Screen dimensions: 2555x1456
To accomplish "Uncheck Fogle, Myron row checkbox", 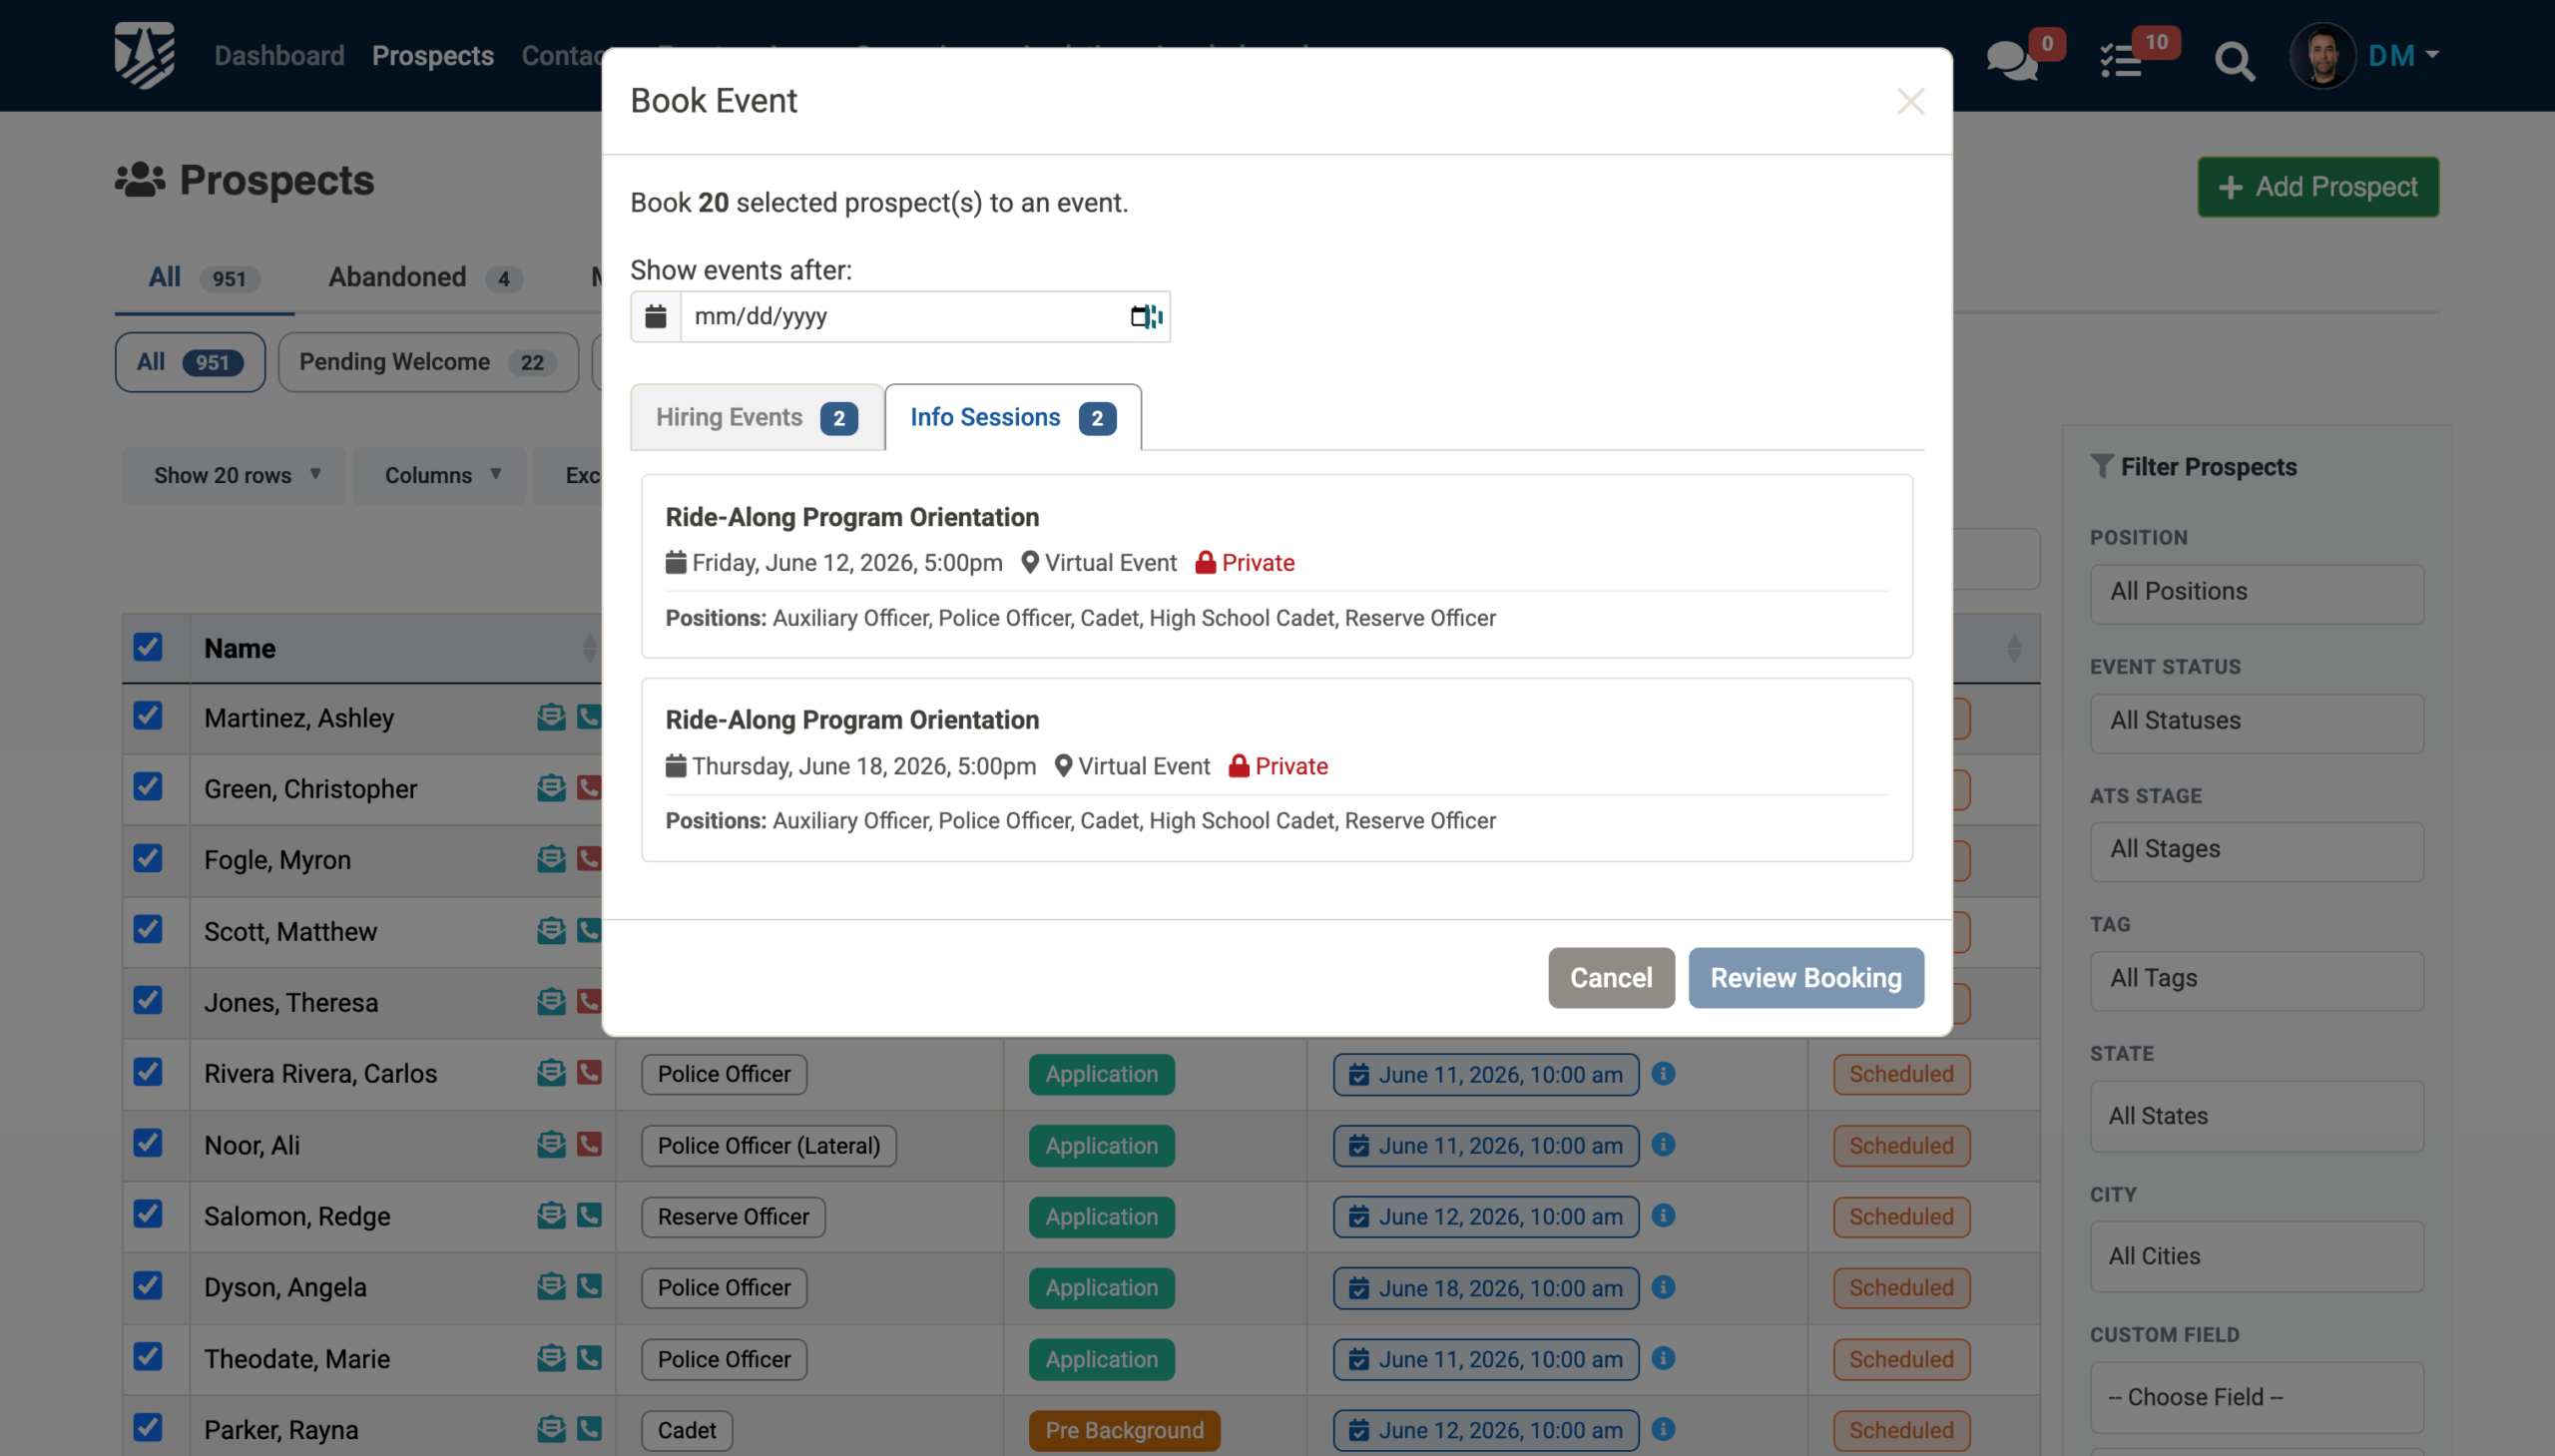I will tap(148, 858).
